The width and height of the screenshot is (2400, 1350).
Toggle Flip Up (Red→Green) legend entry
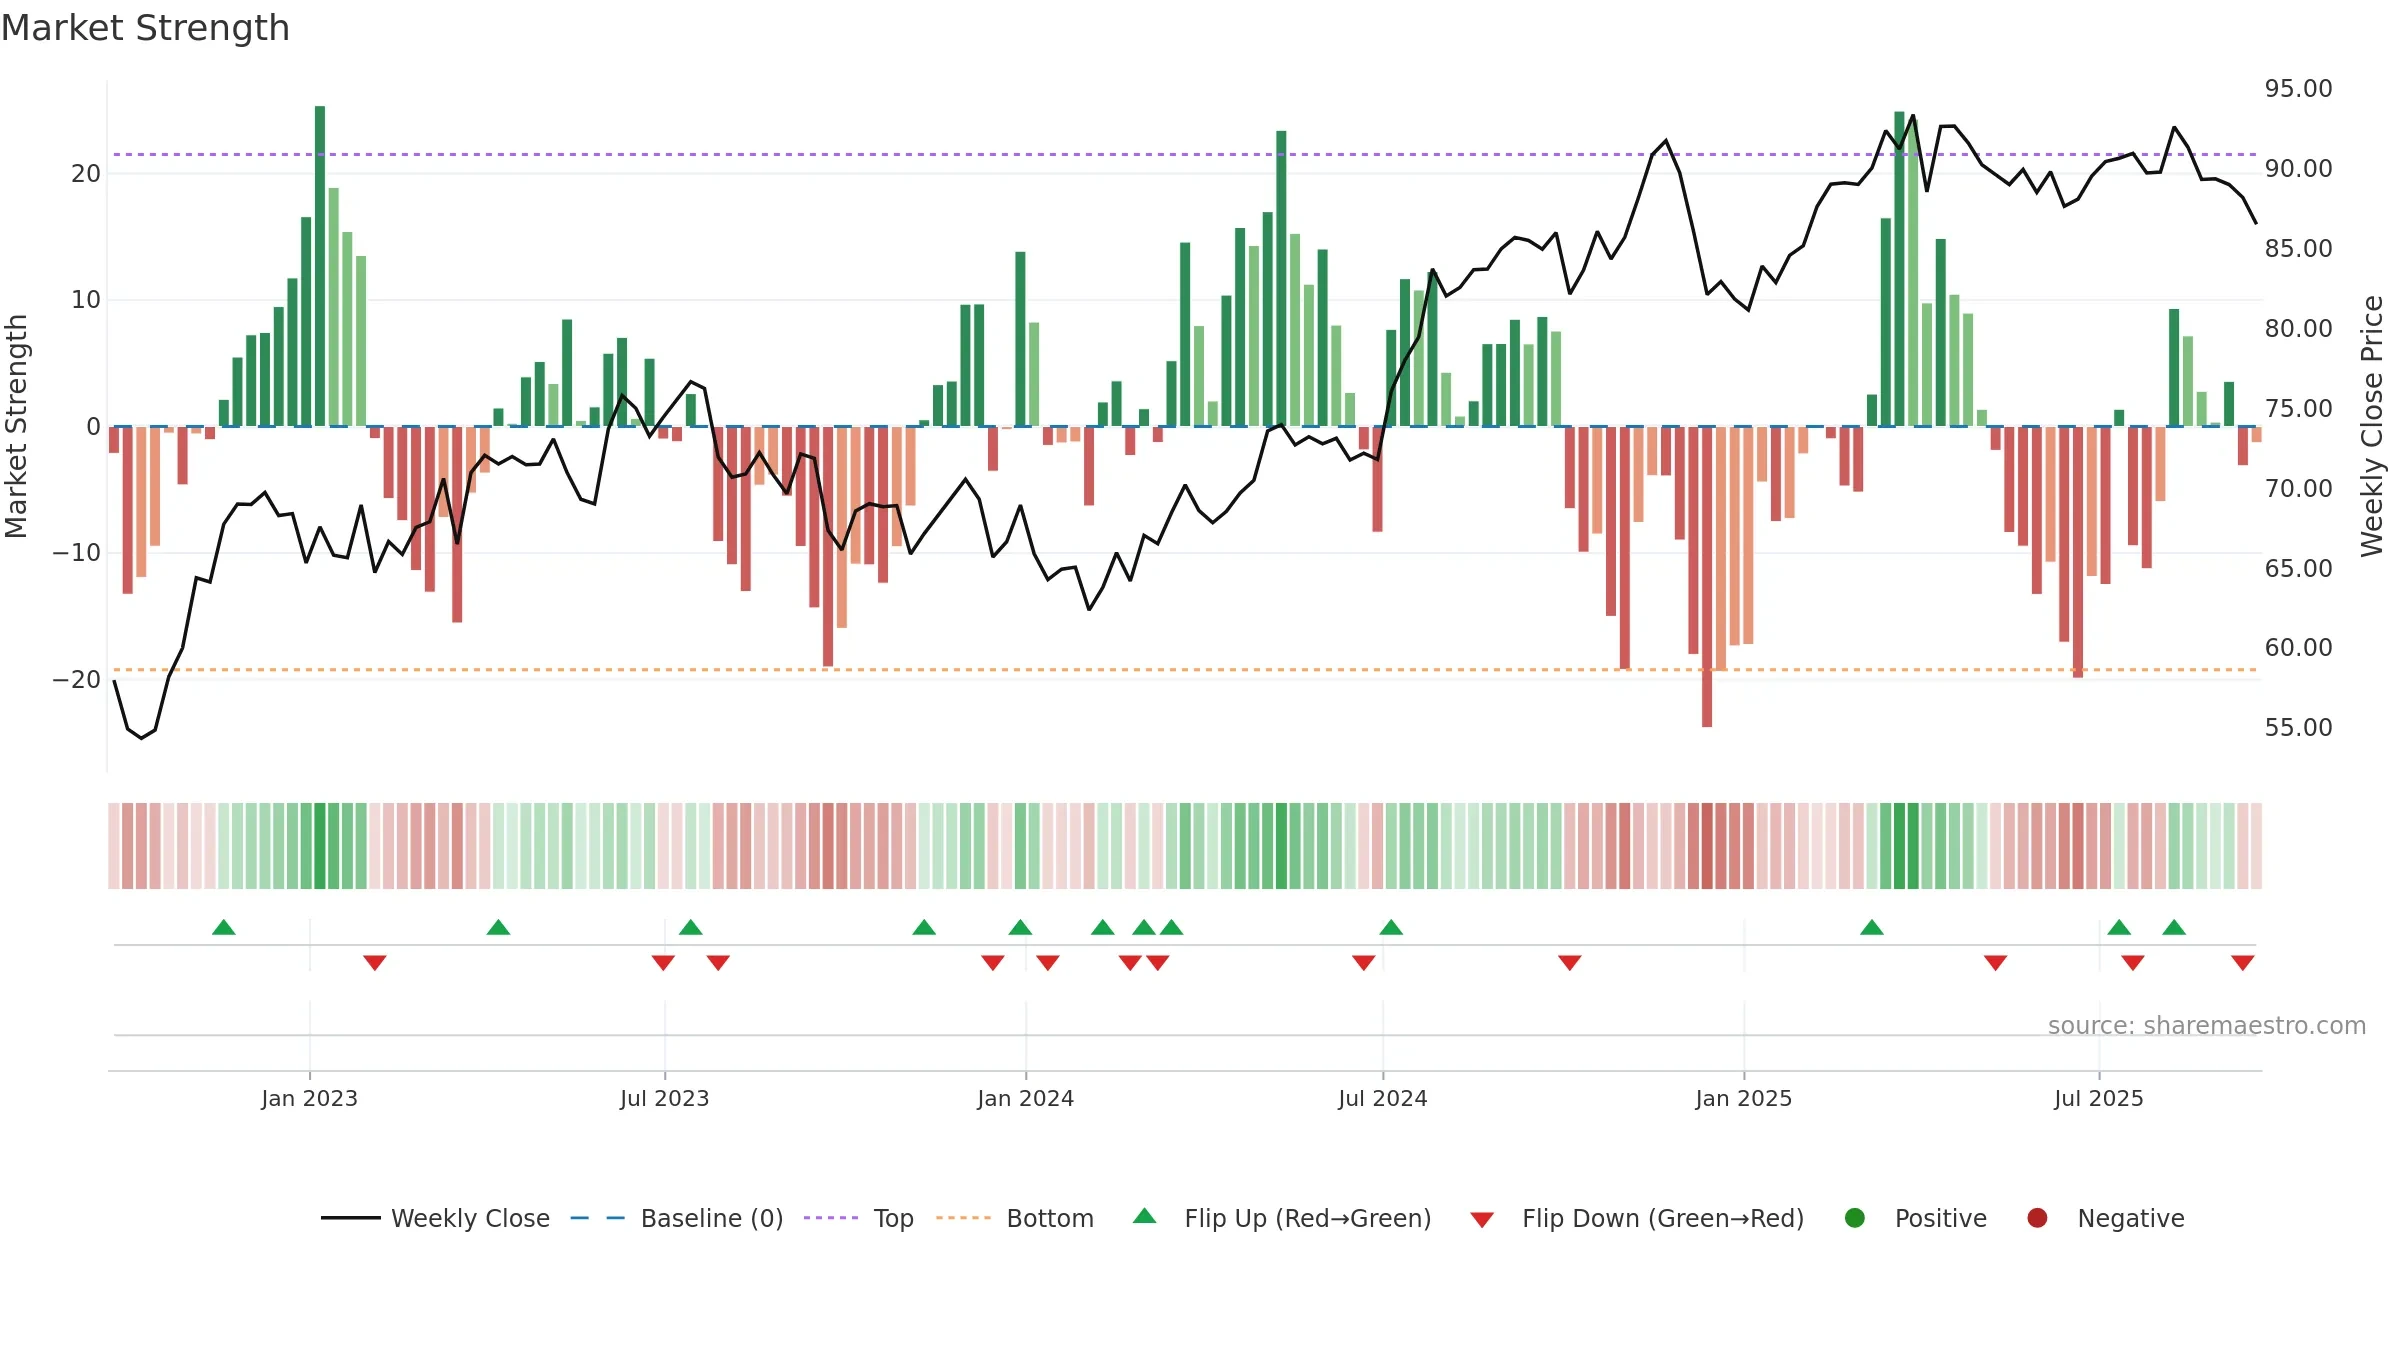(1282, 1218)
